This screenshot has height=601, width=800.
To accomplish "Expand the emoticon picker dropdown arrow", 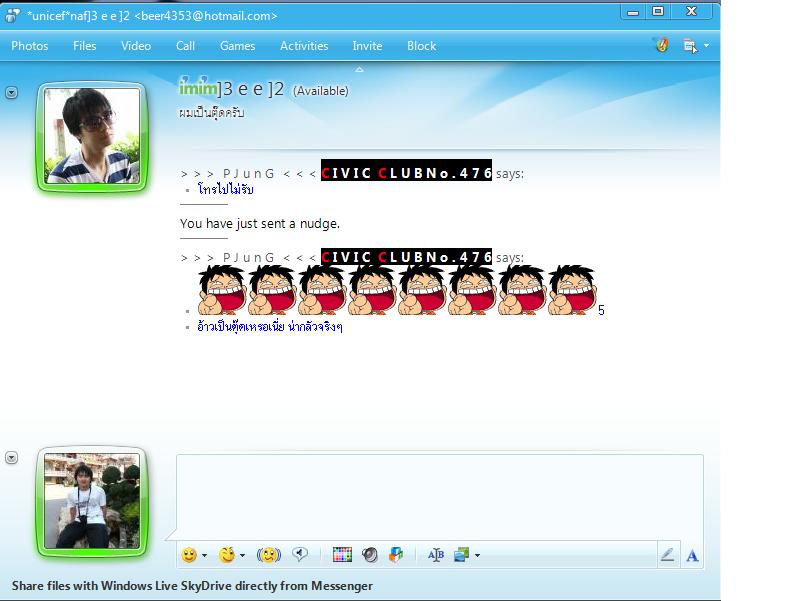I will (205, 556).
